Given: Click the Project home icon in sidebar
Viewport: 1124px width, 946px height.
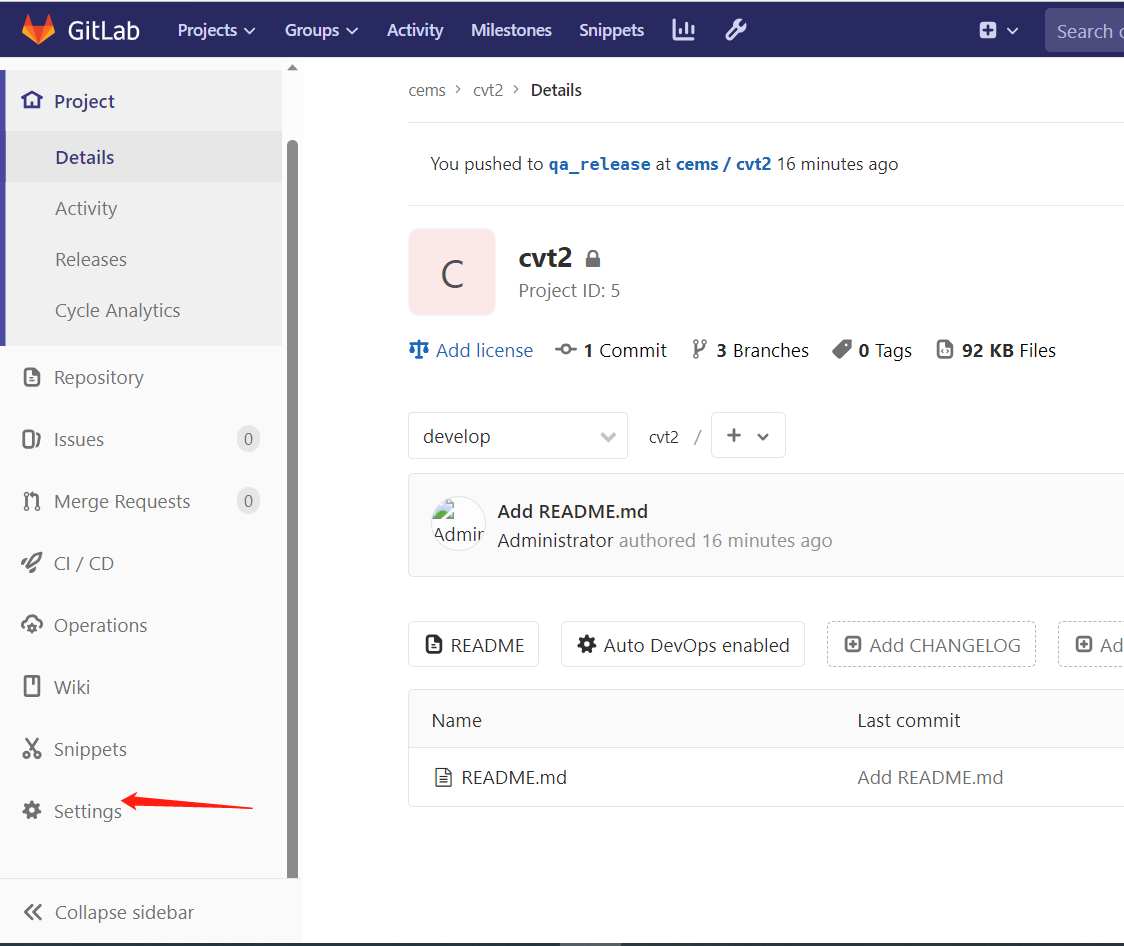Looking at the screenshot, I should pos(32,100).
